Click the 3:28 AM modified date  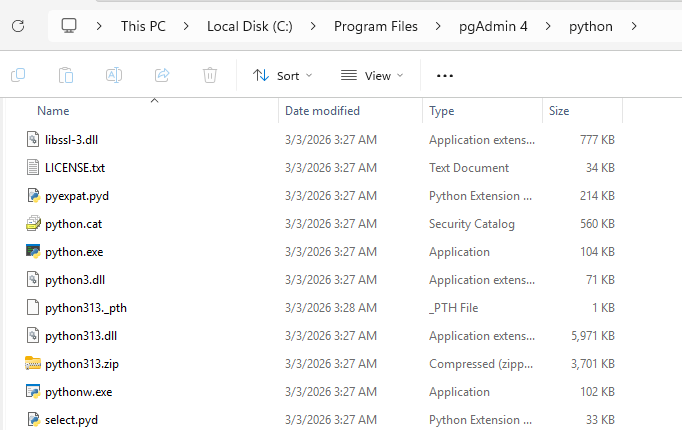click(331, 307)
